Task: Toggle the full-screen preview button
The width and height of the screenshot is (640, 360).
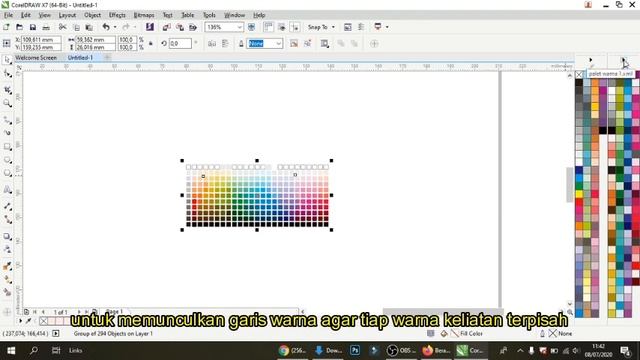Action: (251, 27)
